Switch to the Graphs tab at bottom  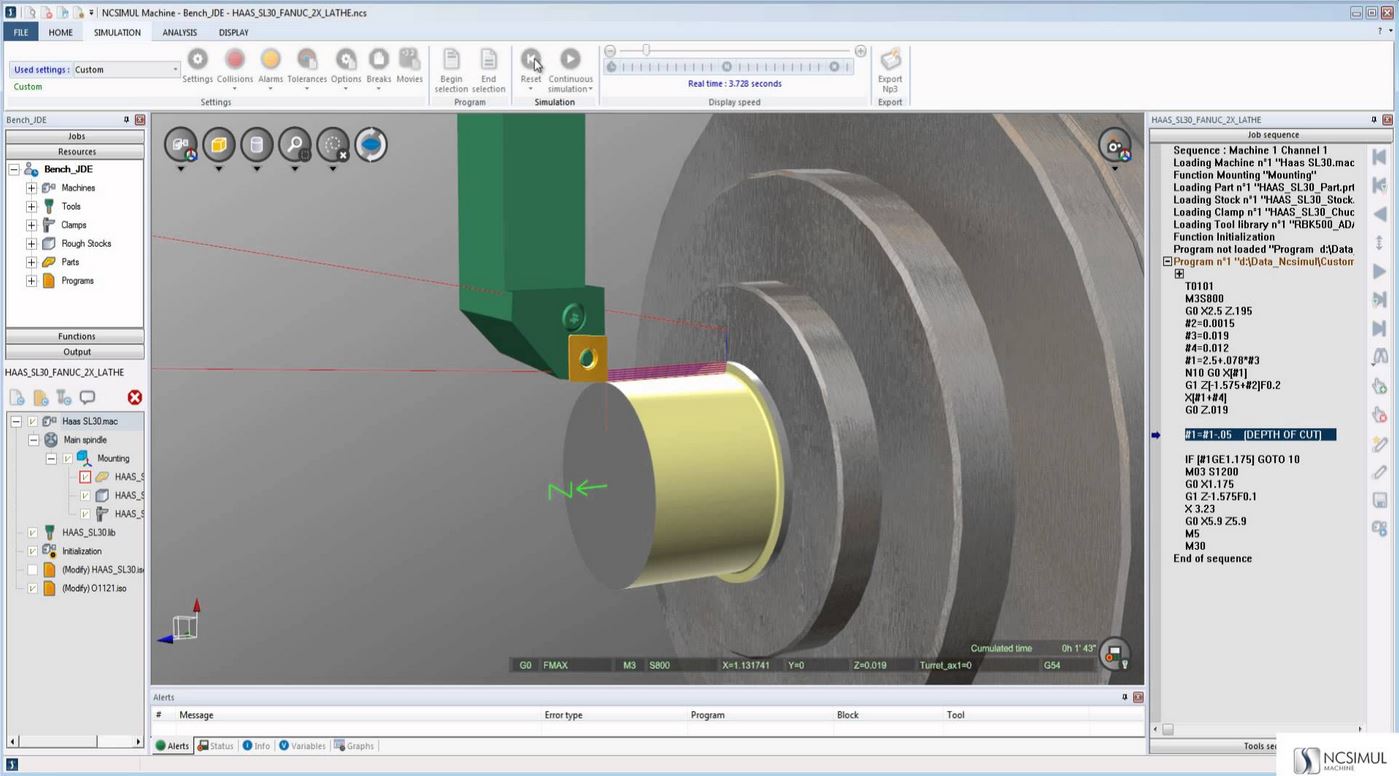[x=354, y=746]
